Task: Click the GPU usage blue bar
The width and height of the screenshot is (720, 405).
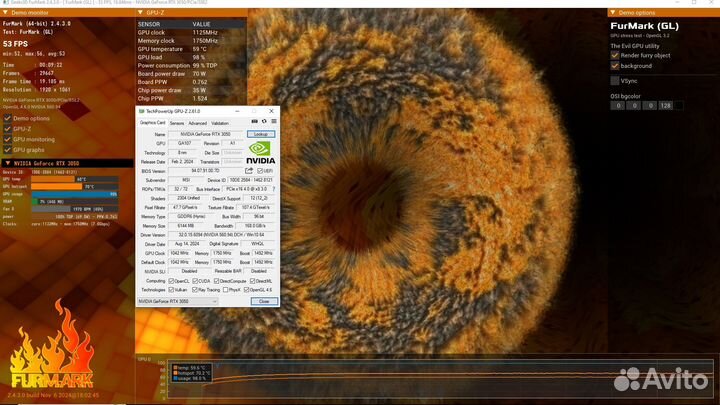Action: pos(74,194)
